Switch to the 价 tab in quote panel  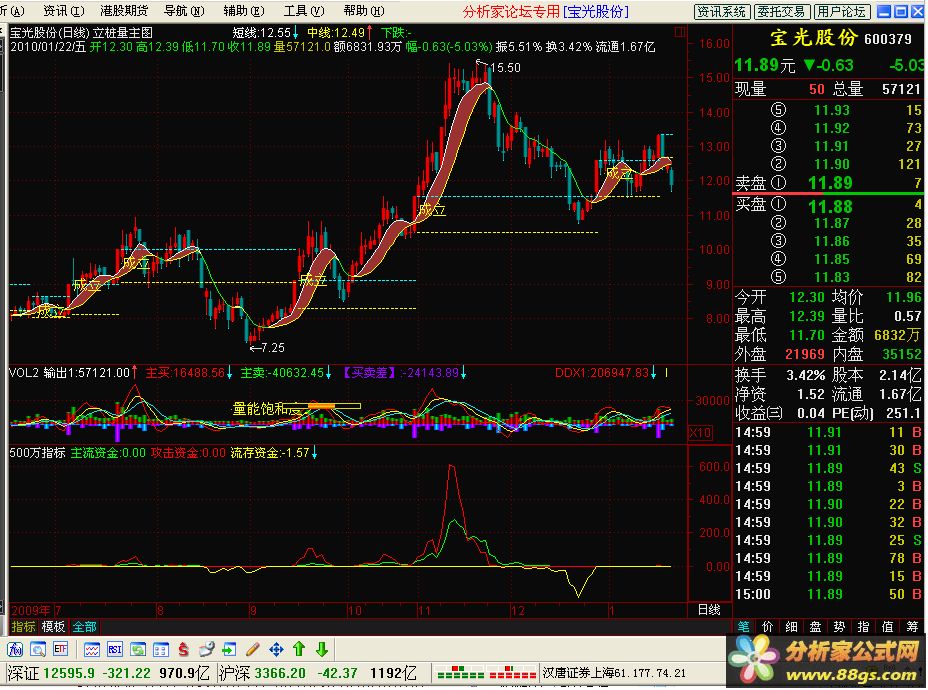pyautogui.click(x=768, y=627)
